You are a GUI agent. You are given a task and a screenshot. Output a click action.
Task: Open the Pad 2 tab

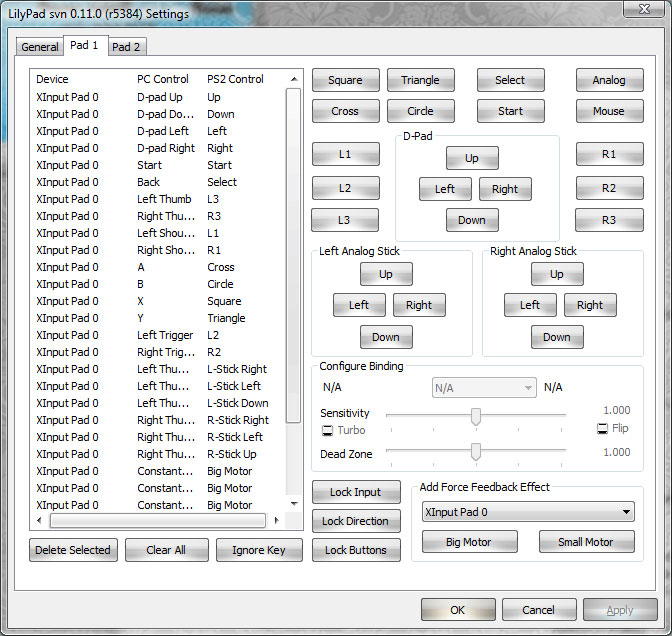click(126, 47)
